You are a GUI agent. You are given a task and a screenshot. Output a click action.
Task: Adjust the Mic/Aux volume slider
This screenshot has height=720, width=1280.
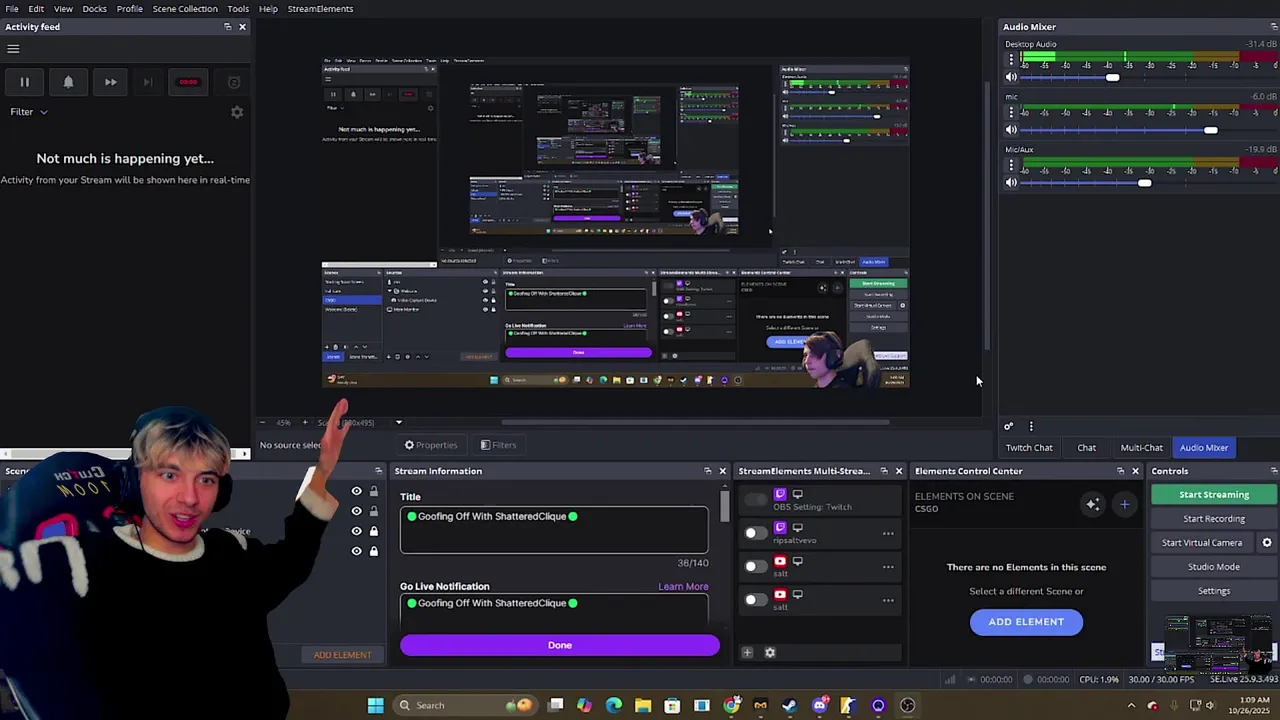(x=1144, y=182)
